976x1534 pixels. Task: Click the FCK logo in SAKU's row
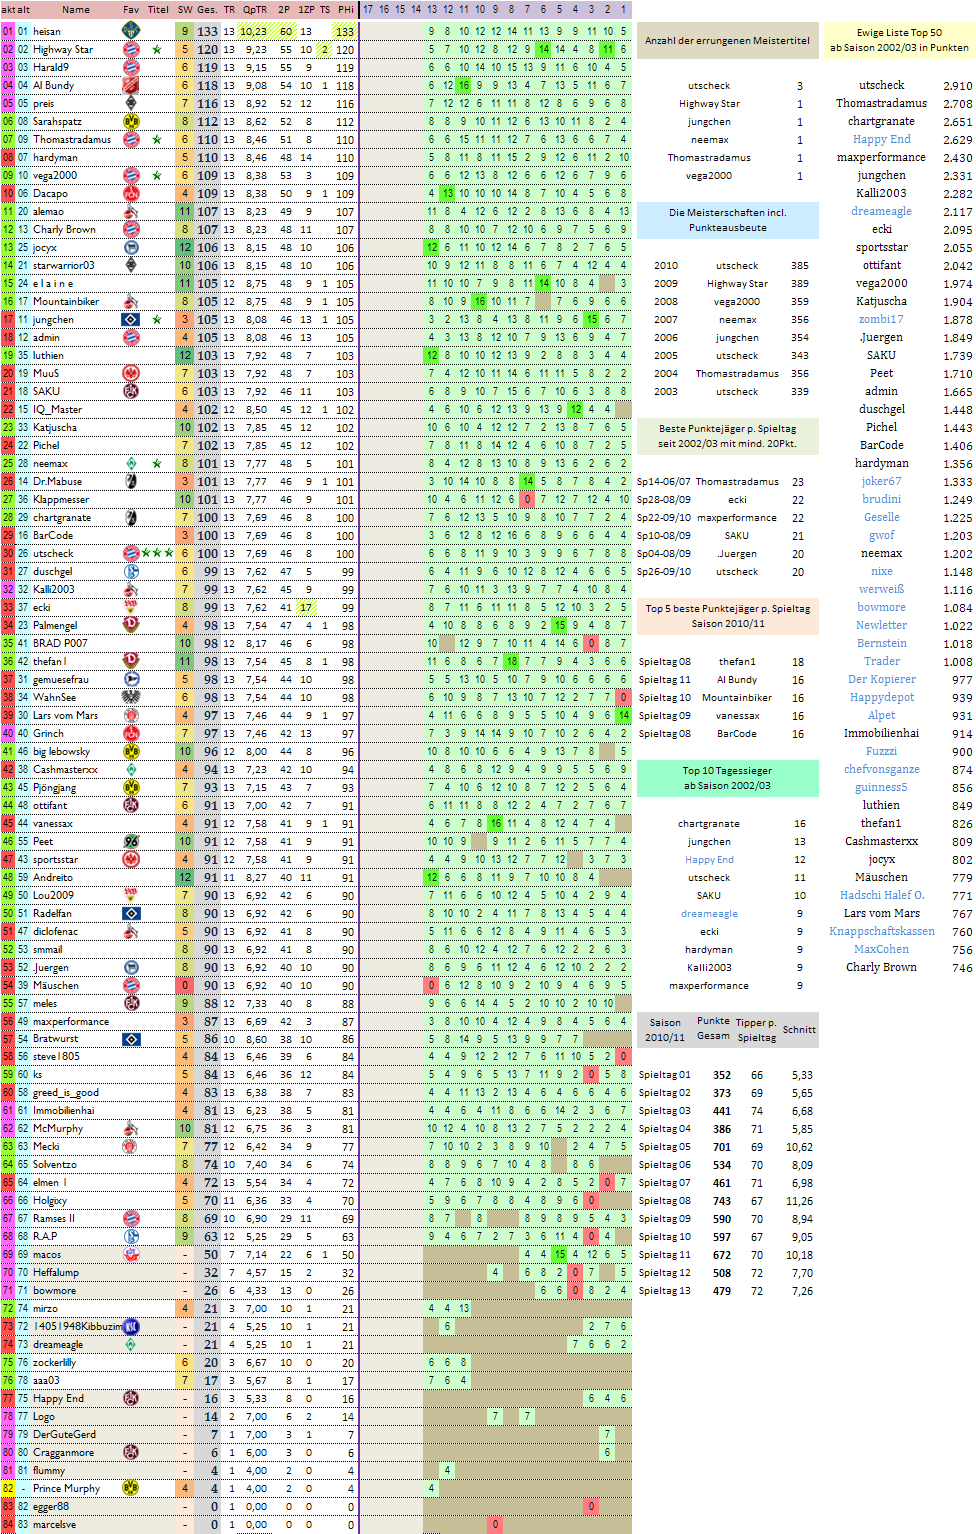(130, 391)
